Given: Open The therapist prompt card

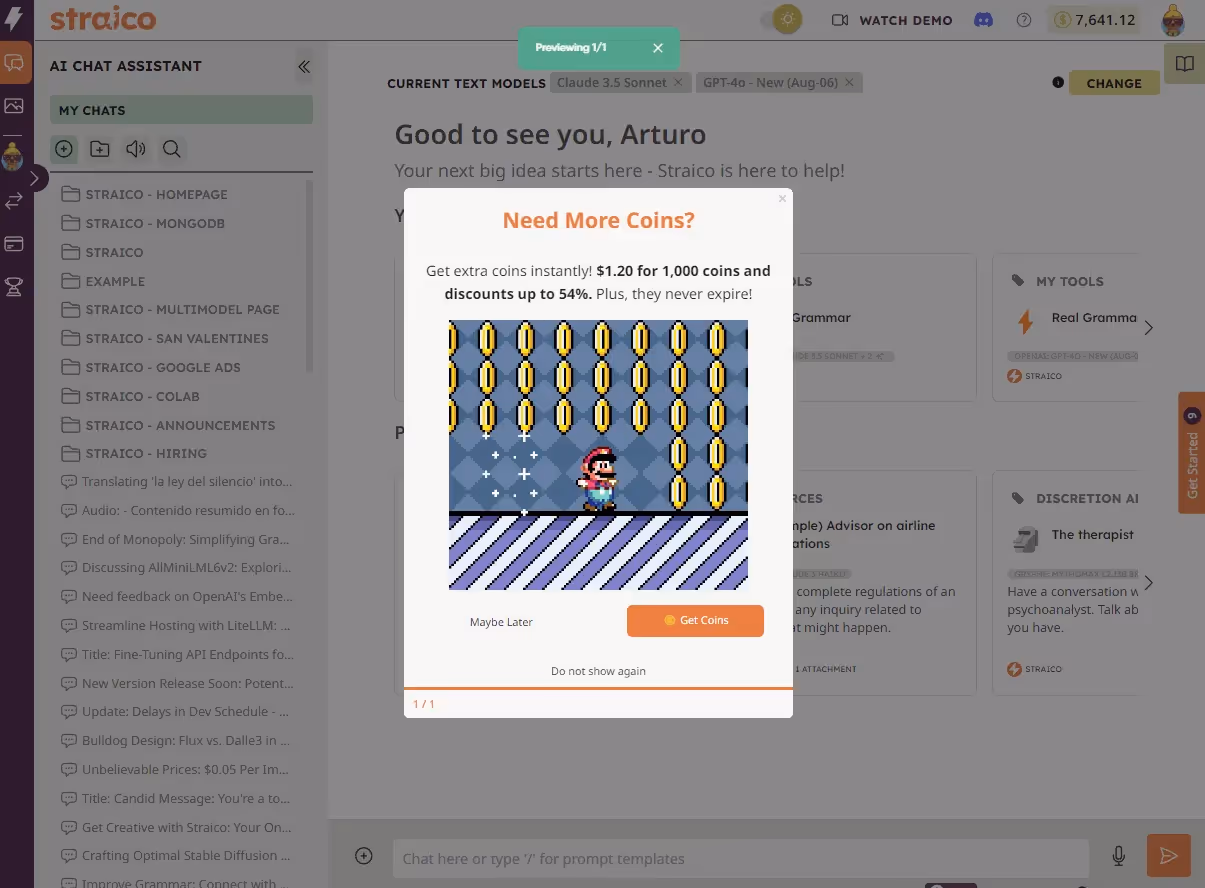Looking at the screenshot, I should point(1066,583).
